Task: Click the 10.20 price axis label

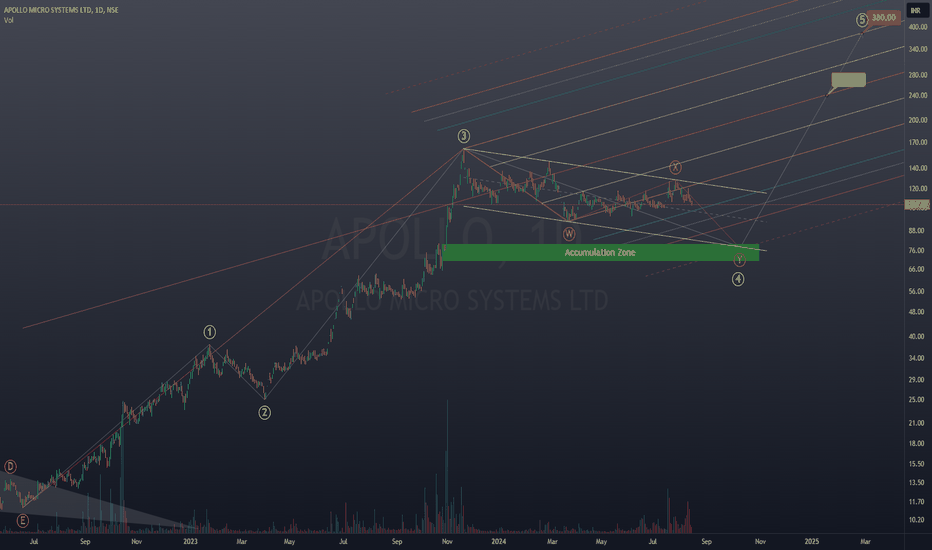Action: click(x=916, y=520)
